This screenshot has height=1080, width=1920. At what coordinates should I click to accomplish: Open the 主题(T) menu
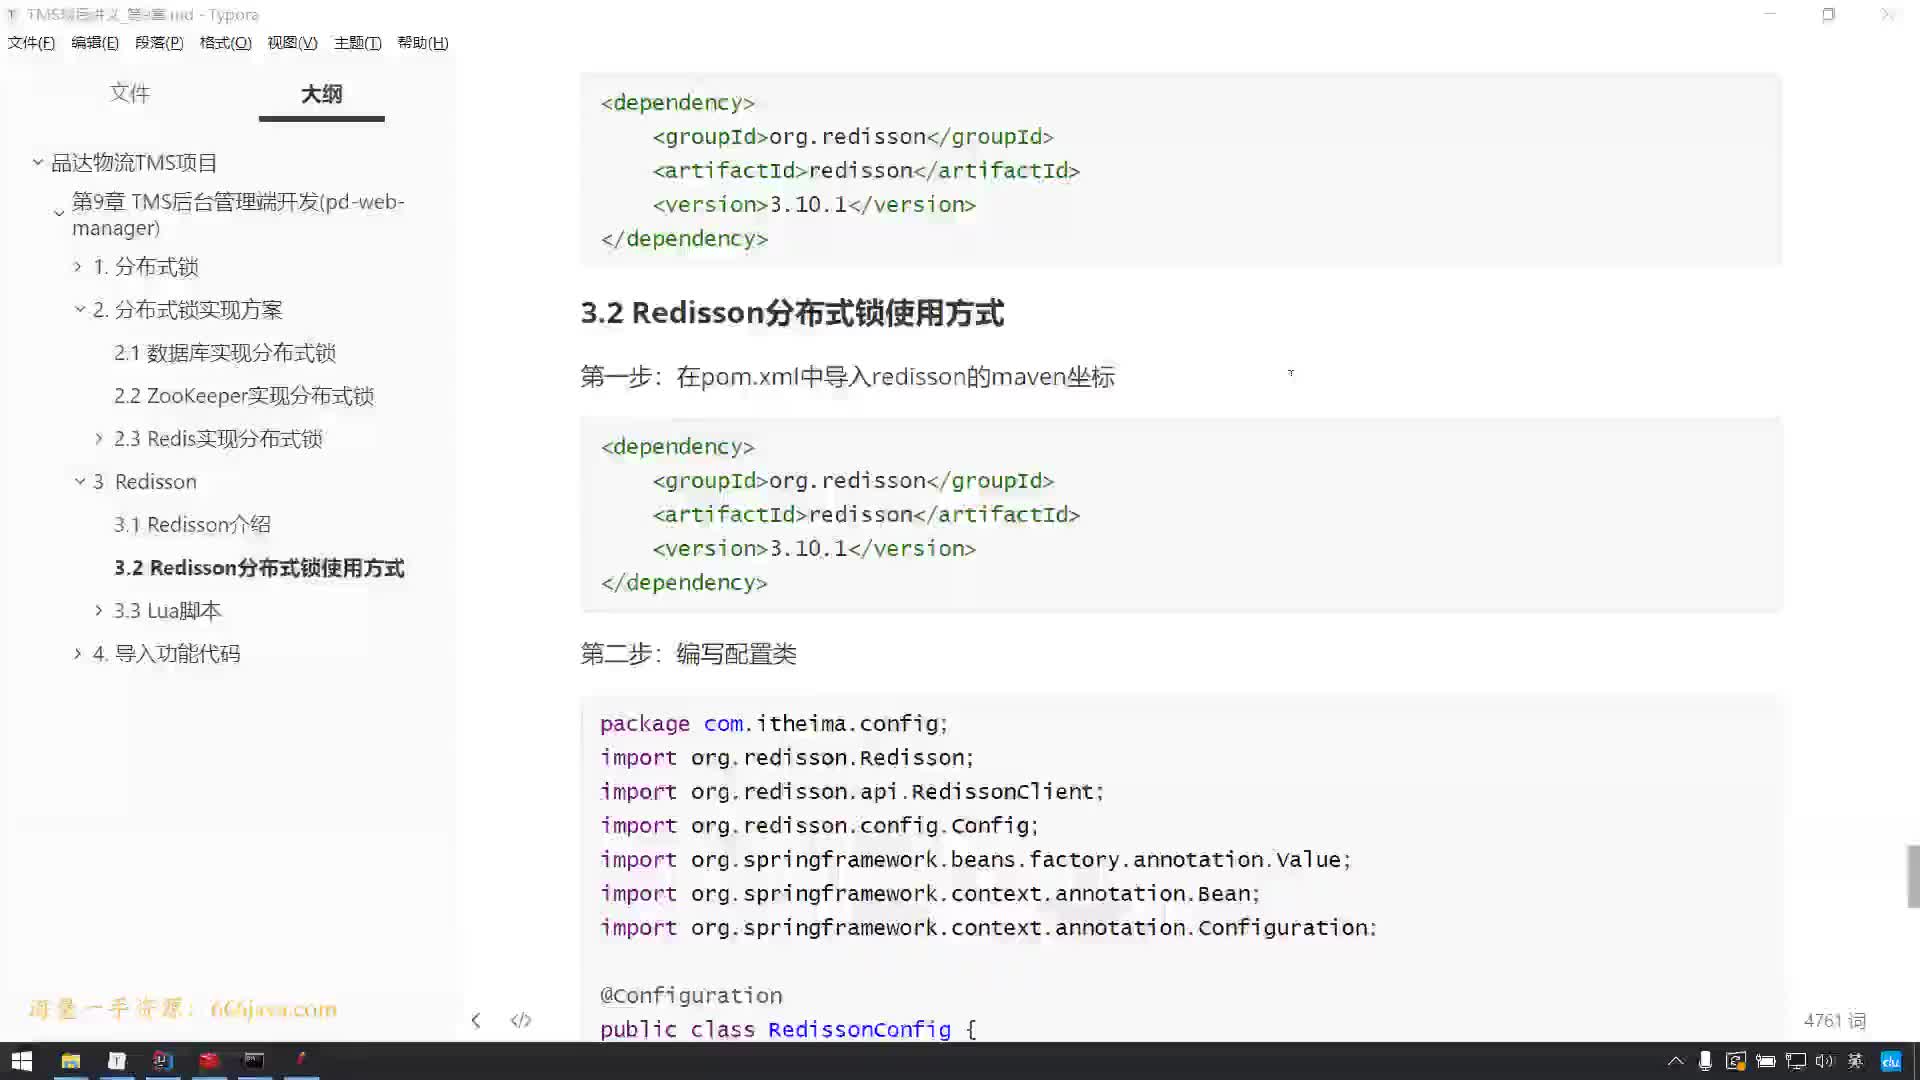(x=357, y=42)
